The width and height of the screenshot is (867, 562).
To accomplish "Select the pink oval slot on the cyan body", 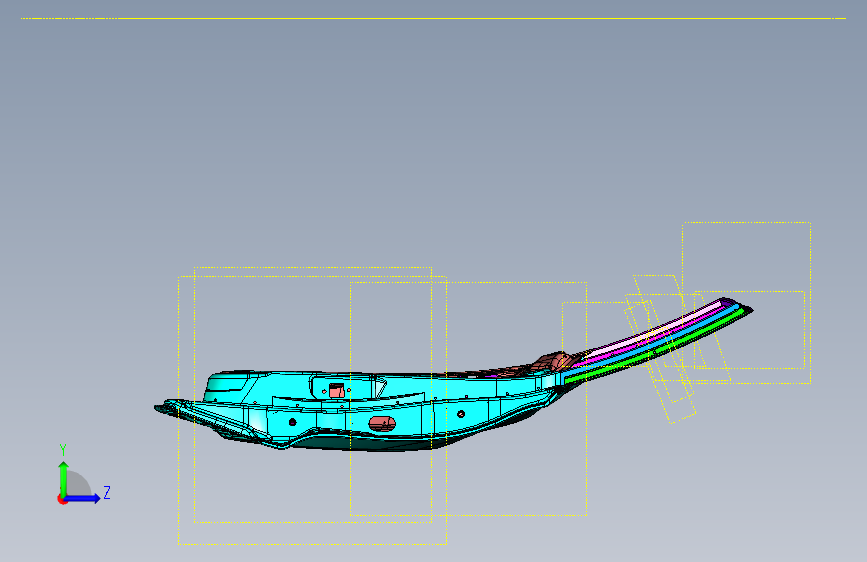I will [382, 424].
